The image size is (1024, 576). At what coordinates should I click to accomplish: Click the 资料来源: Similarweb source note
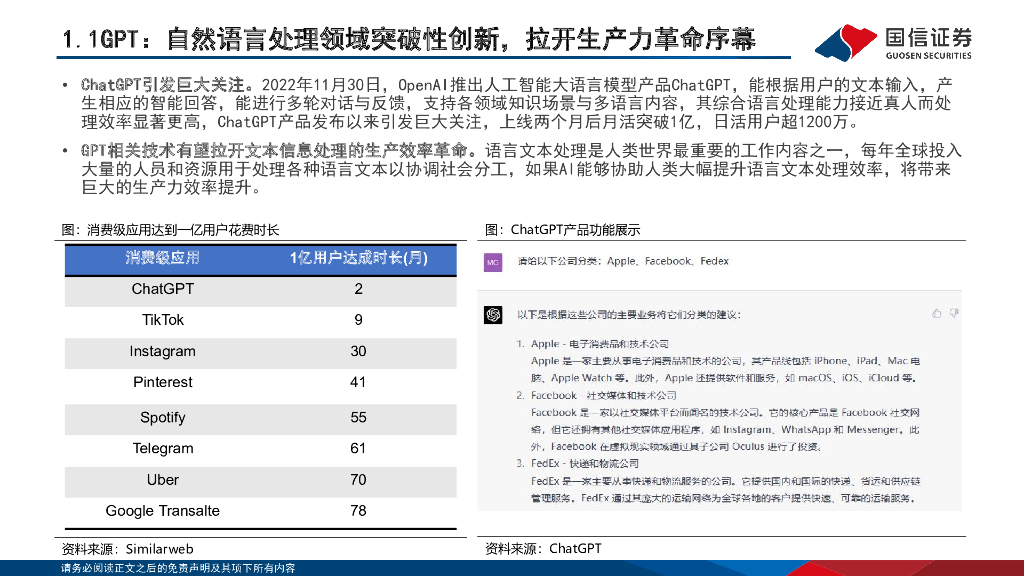pyautogui.click(x=127, y=549)
